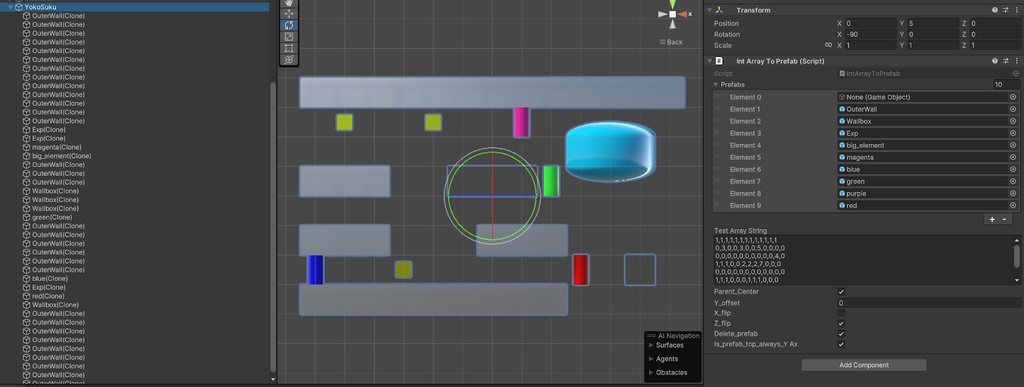Toggle the Delete_prefab checkbox
Viewport: 1024px width, 387px height.
tap(841, 333)
